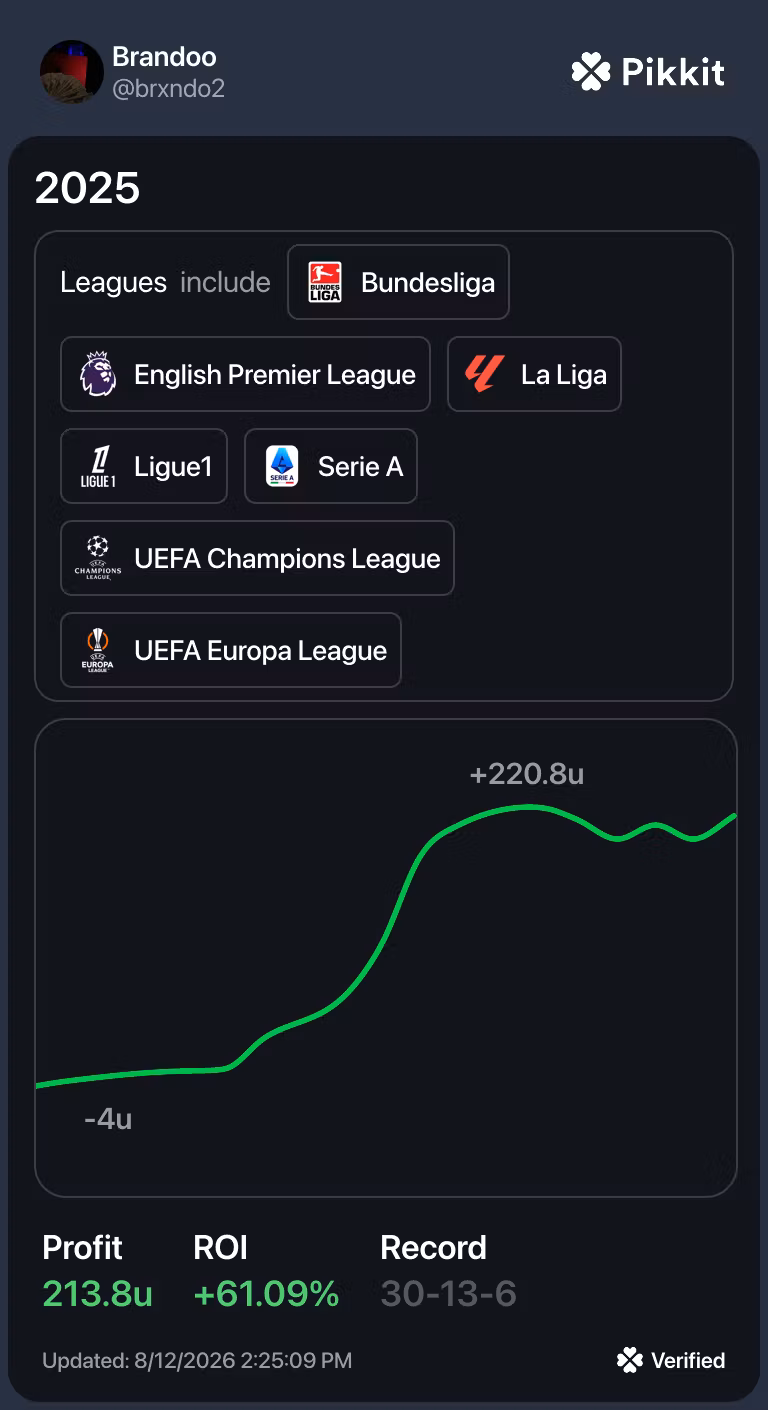Click the green profit line graph

386,945
